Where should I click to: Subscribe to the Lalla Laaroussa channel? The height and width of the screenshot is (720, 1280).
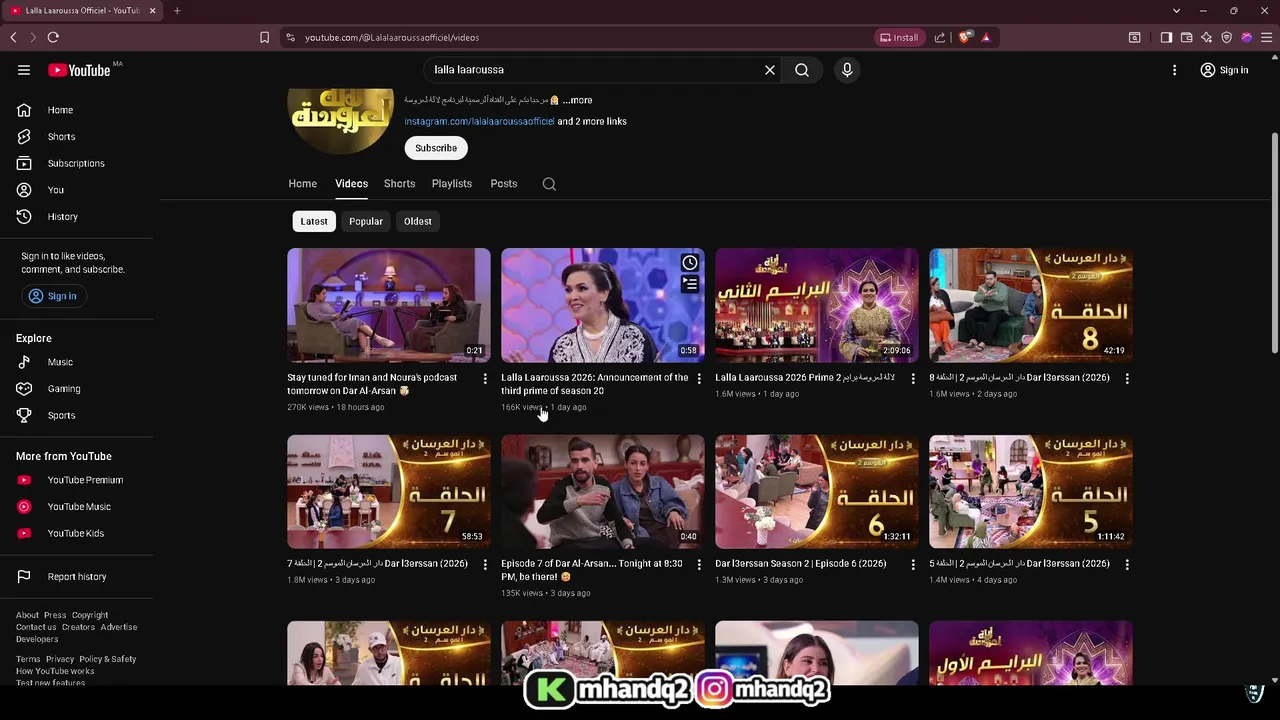coord(436,148)
